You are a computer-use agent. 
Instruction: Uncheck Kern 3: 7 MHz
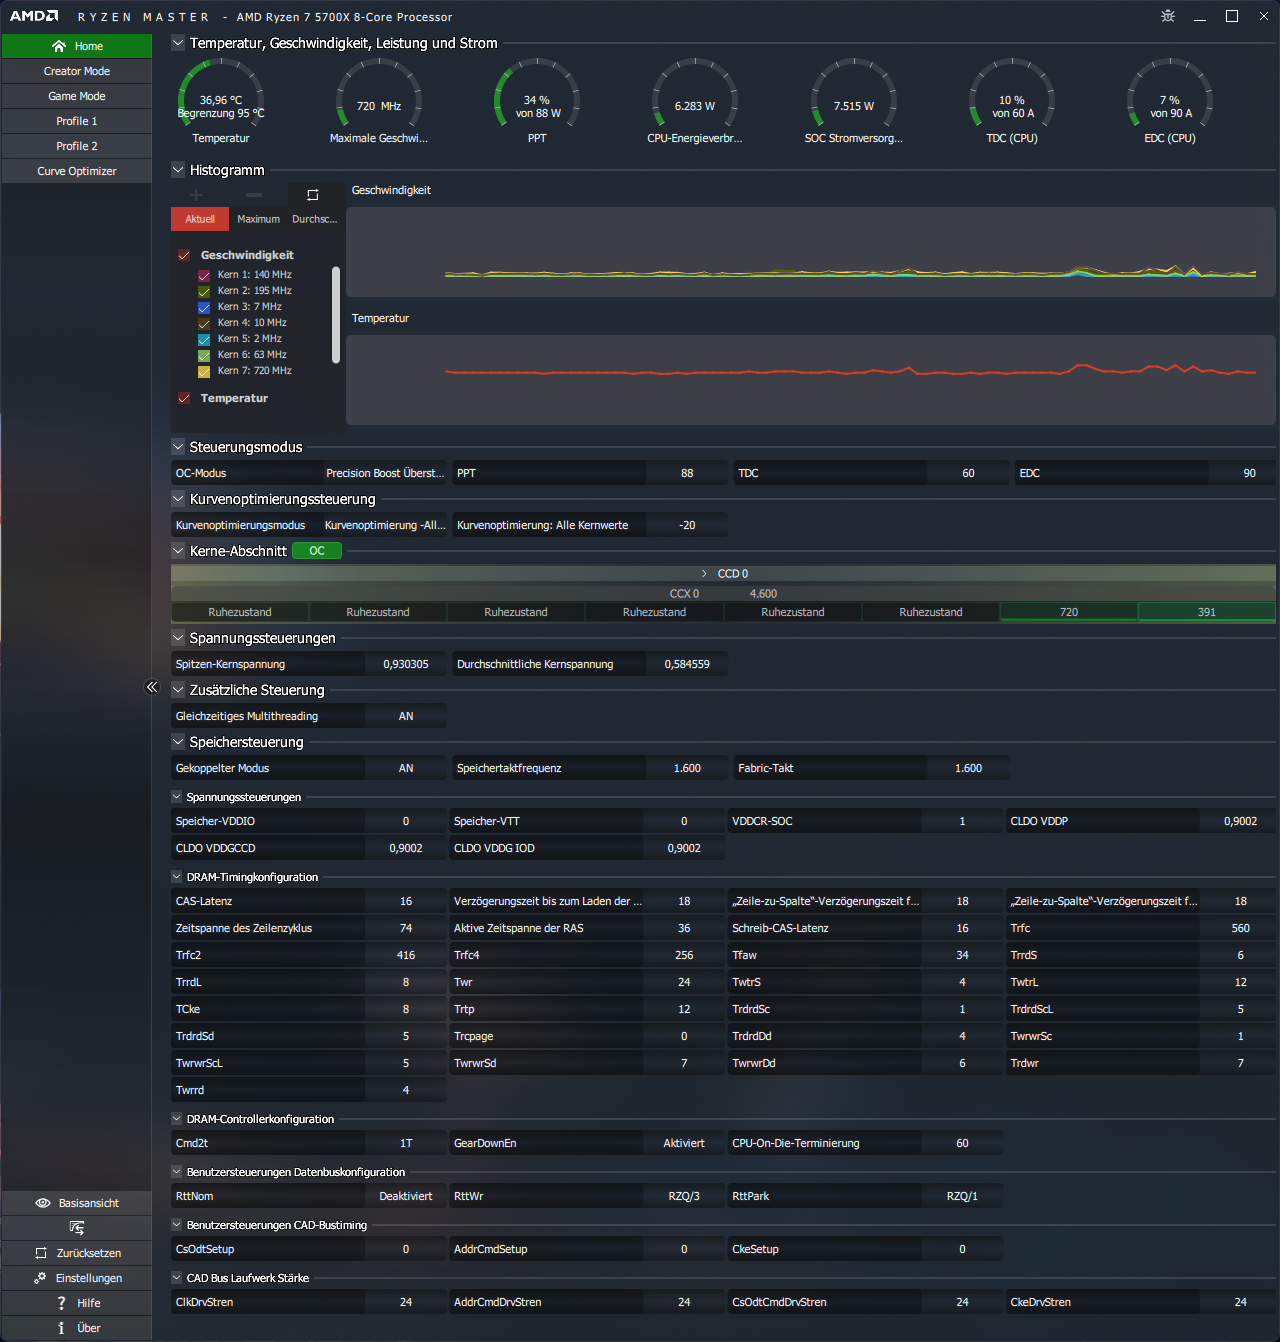tap(204, 307)
